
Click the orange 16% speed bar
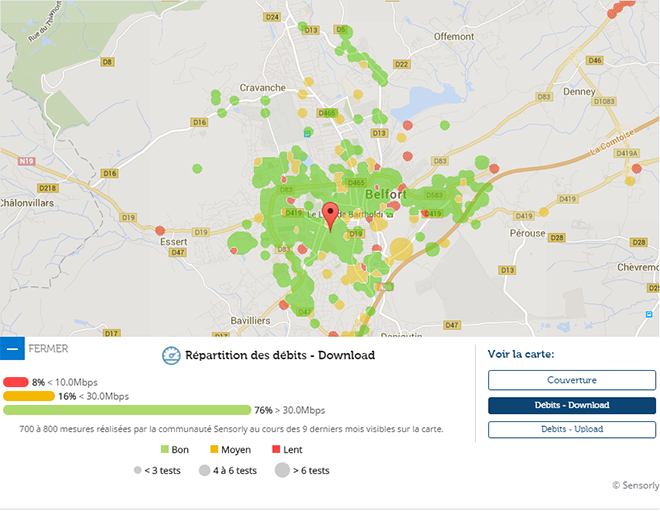click(x=29, y=396)
